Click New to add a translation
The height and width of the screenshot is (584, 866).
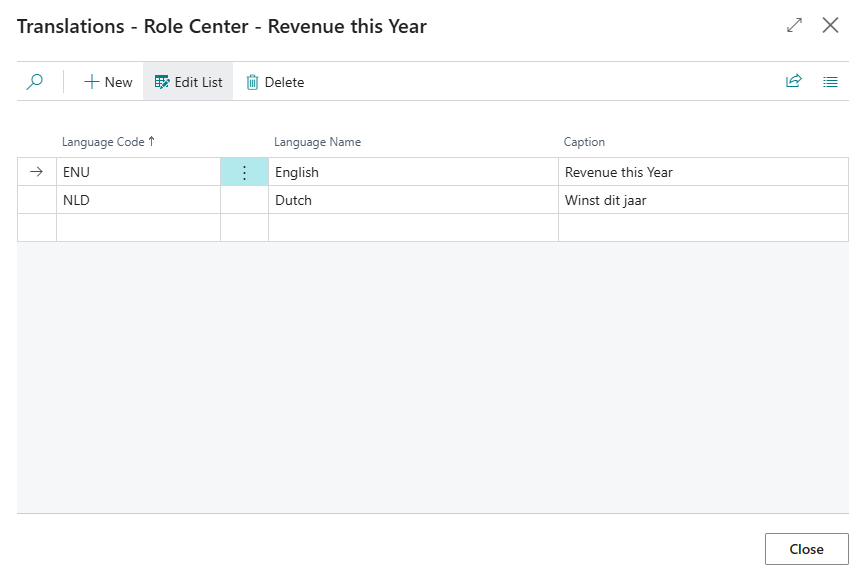[108, 82]
